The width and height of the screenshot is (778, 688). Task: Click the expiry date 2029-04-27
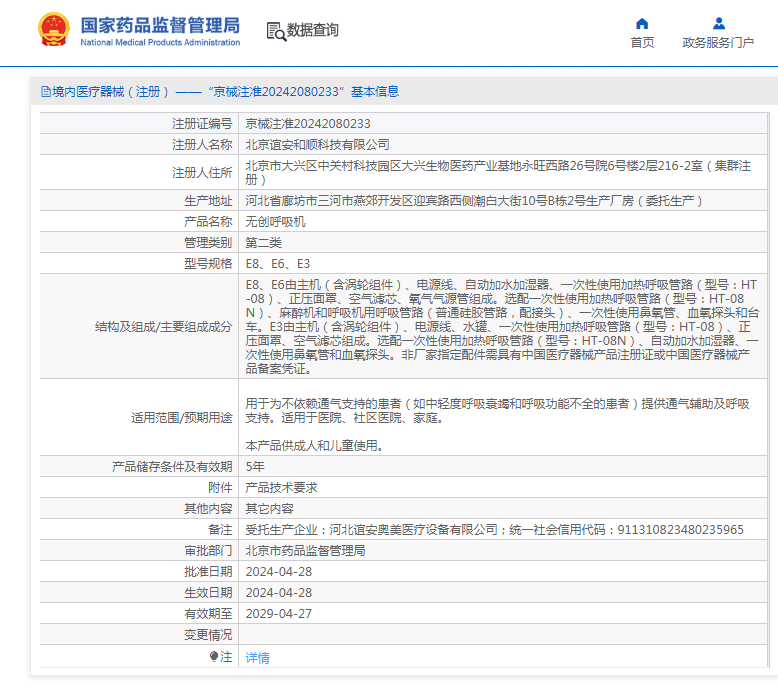coord(279,613)
